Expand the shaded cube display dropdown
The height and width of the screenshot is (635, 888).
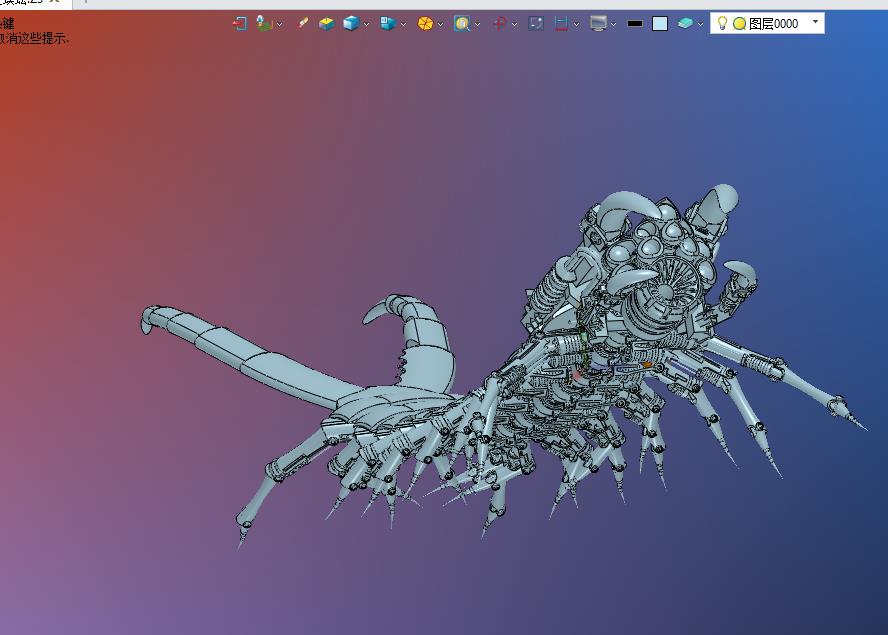pyautogui.click(x=366, y=24)
